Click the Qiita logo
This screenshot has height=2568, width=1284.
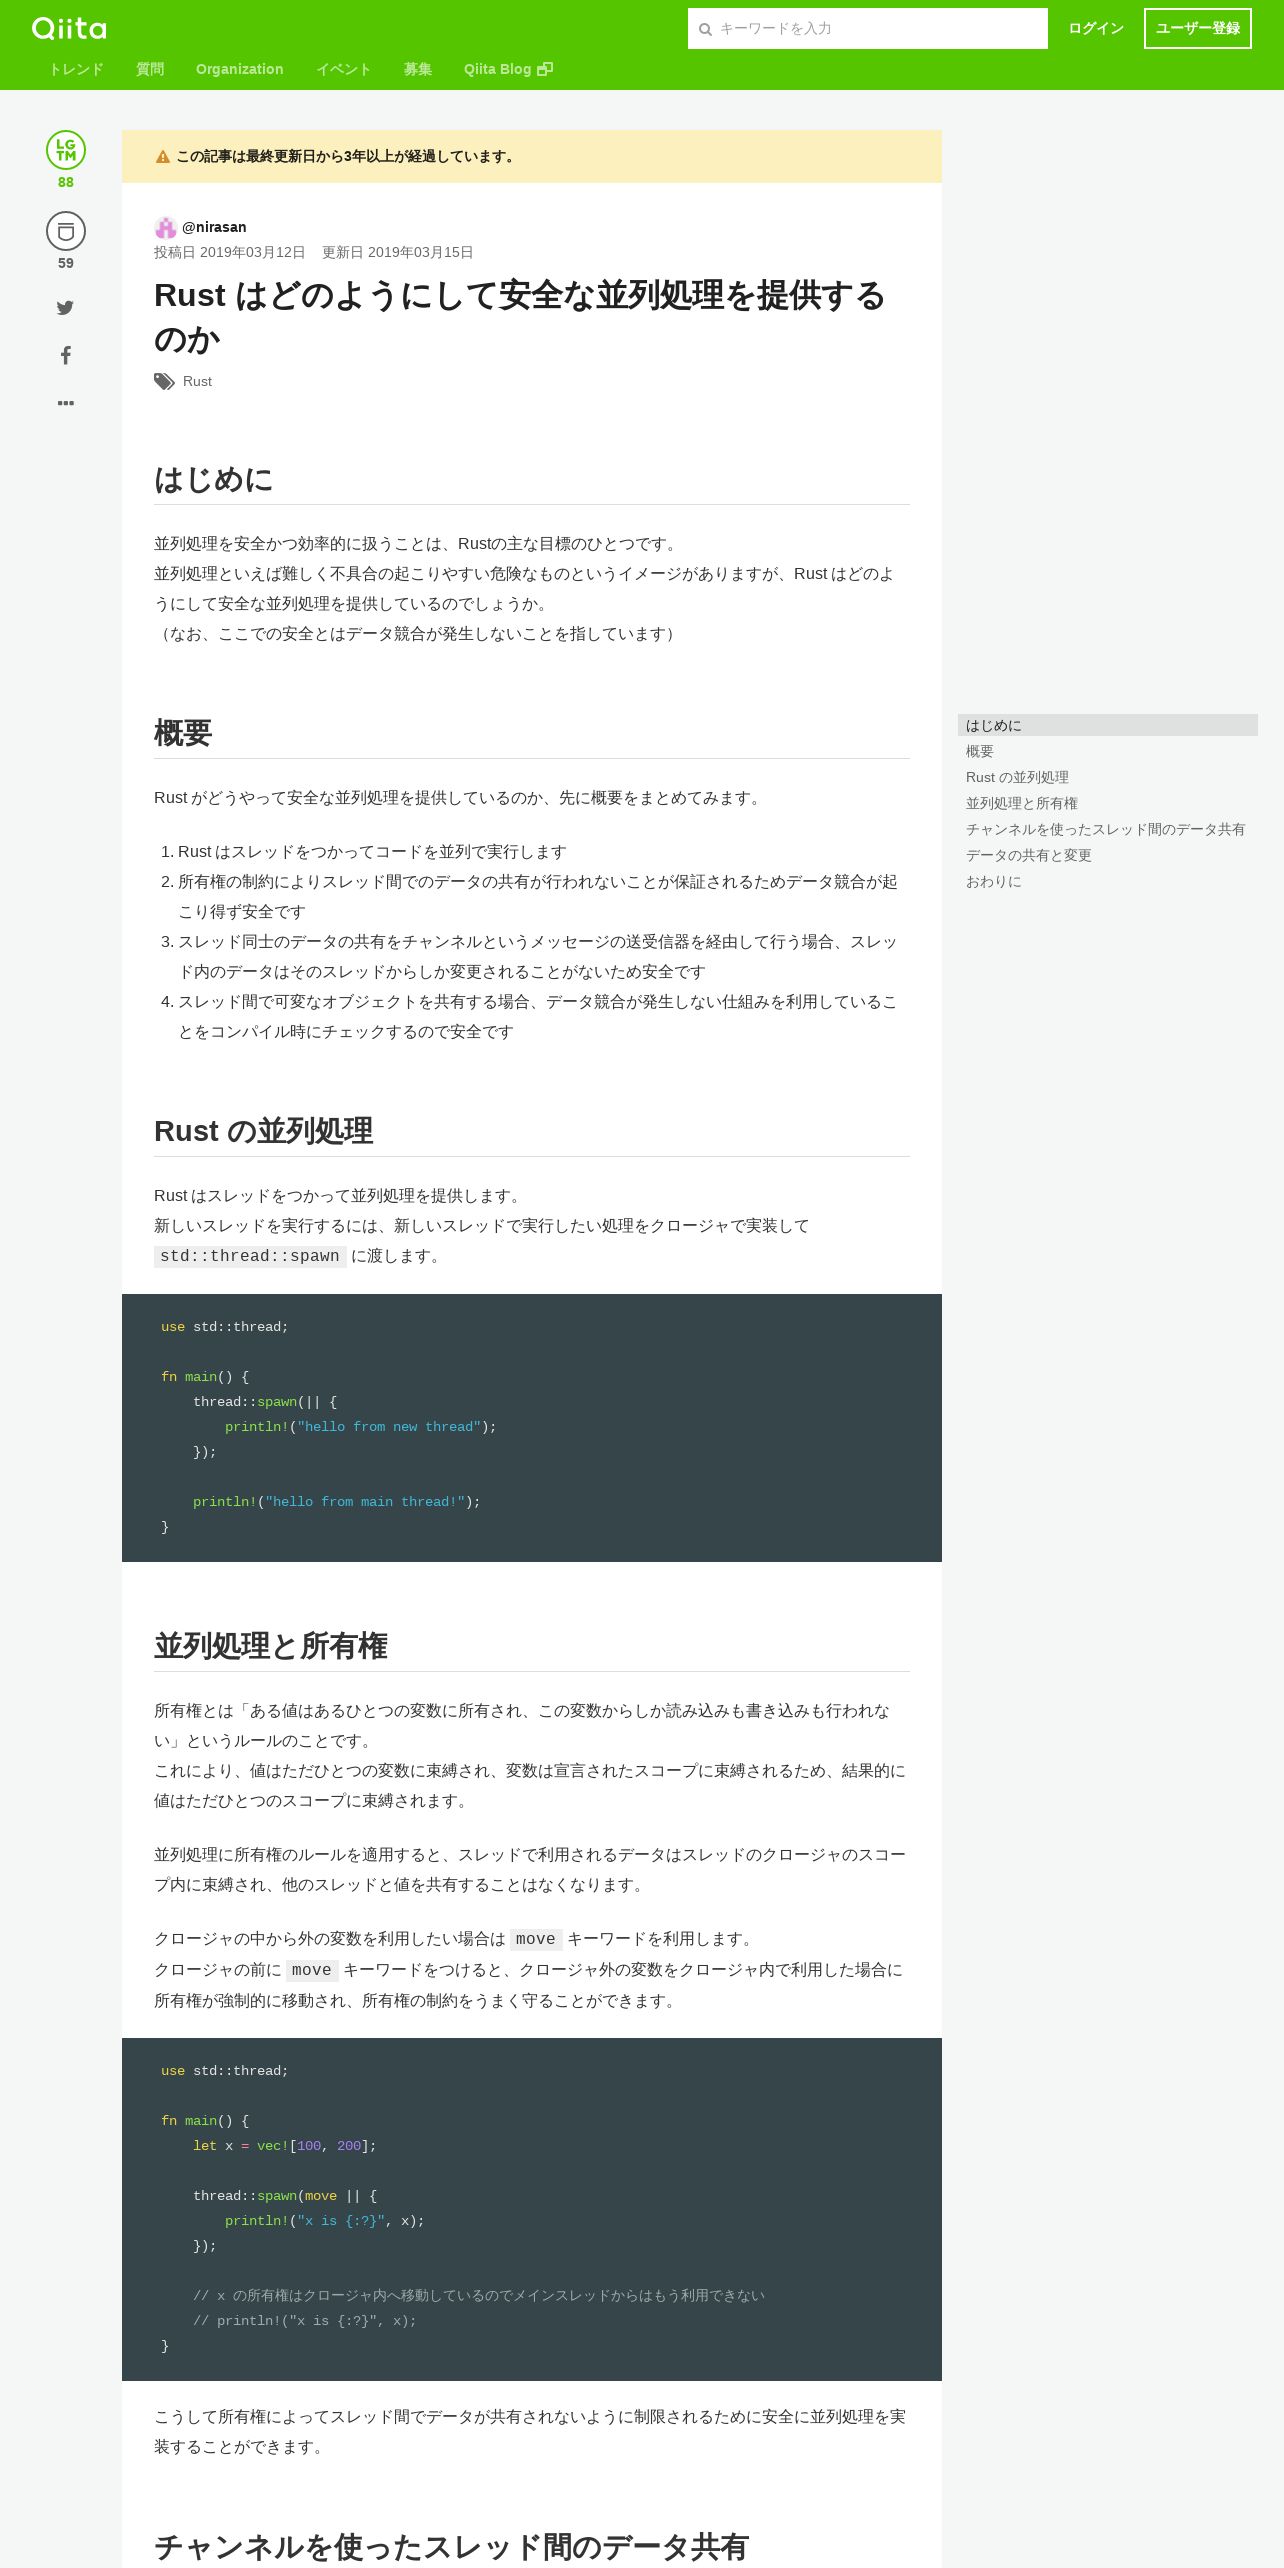click(x=69, y=28)
